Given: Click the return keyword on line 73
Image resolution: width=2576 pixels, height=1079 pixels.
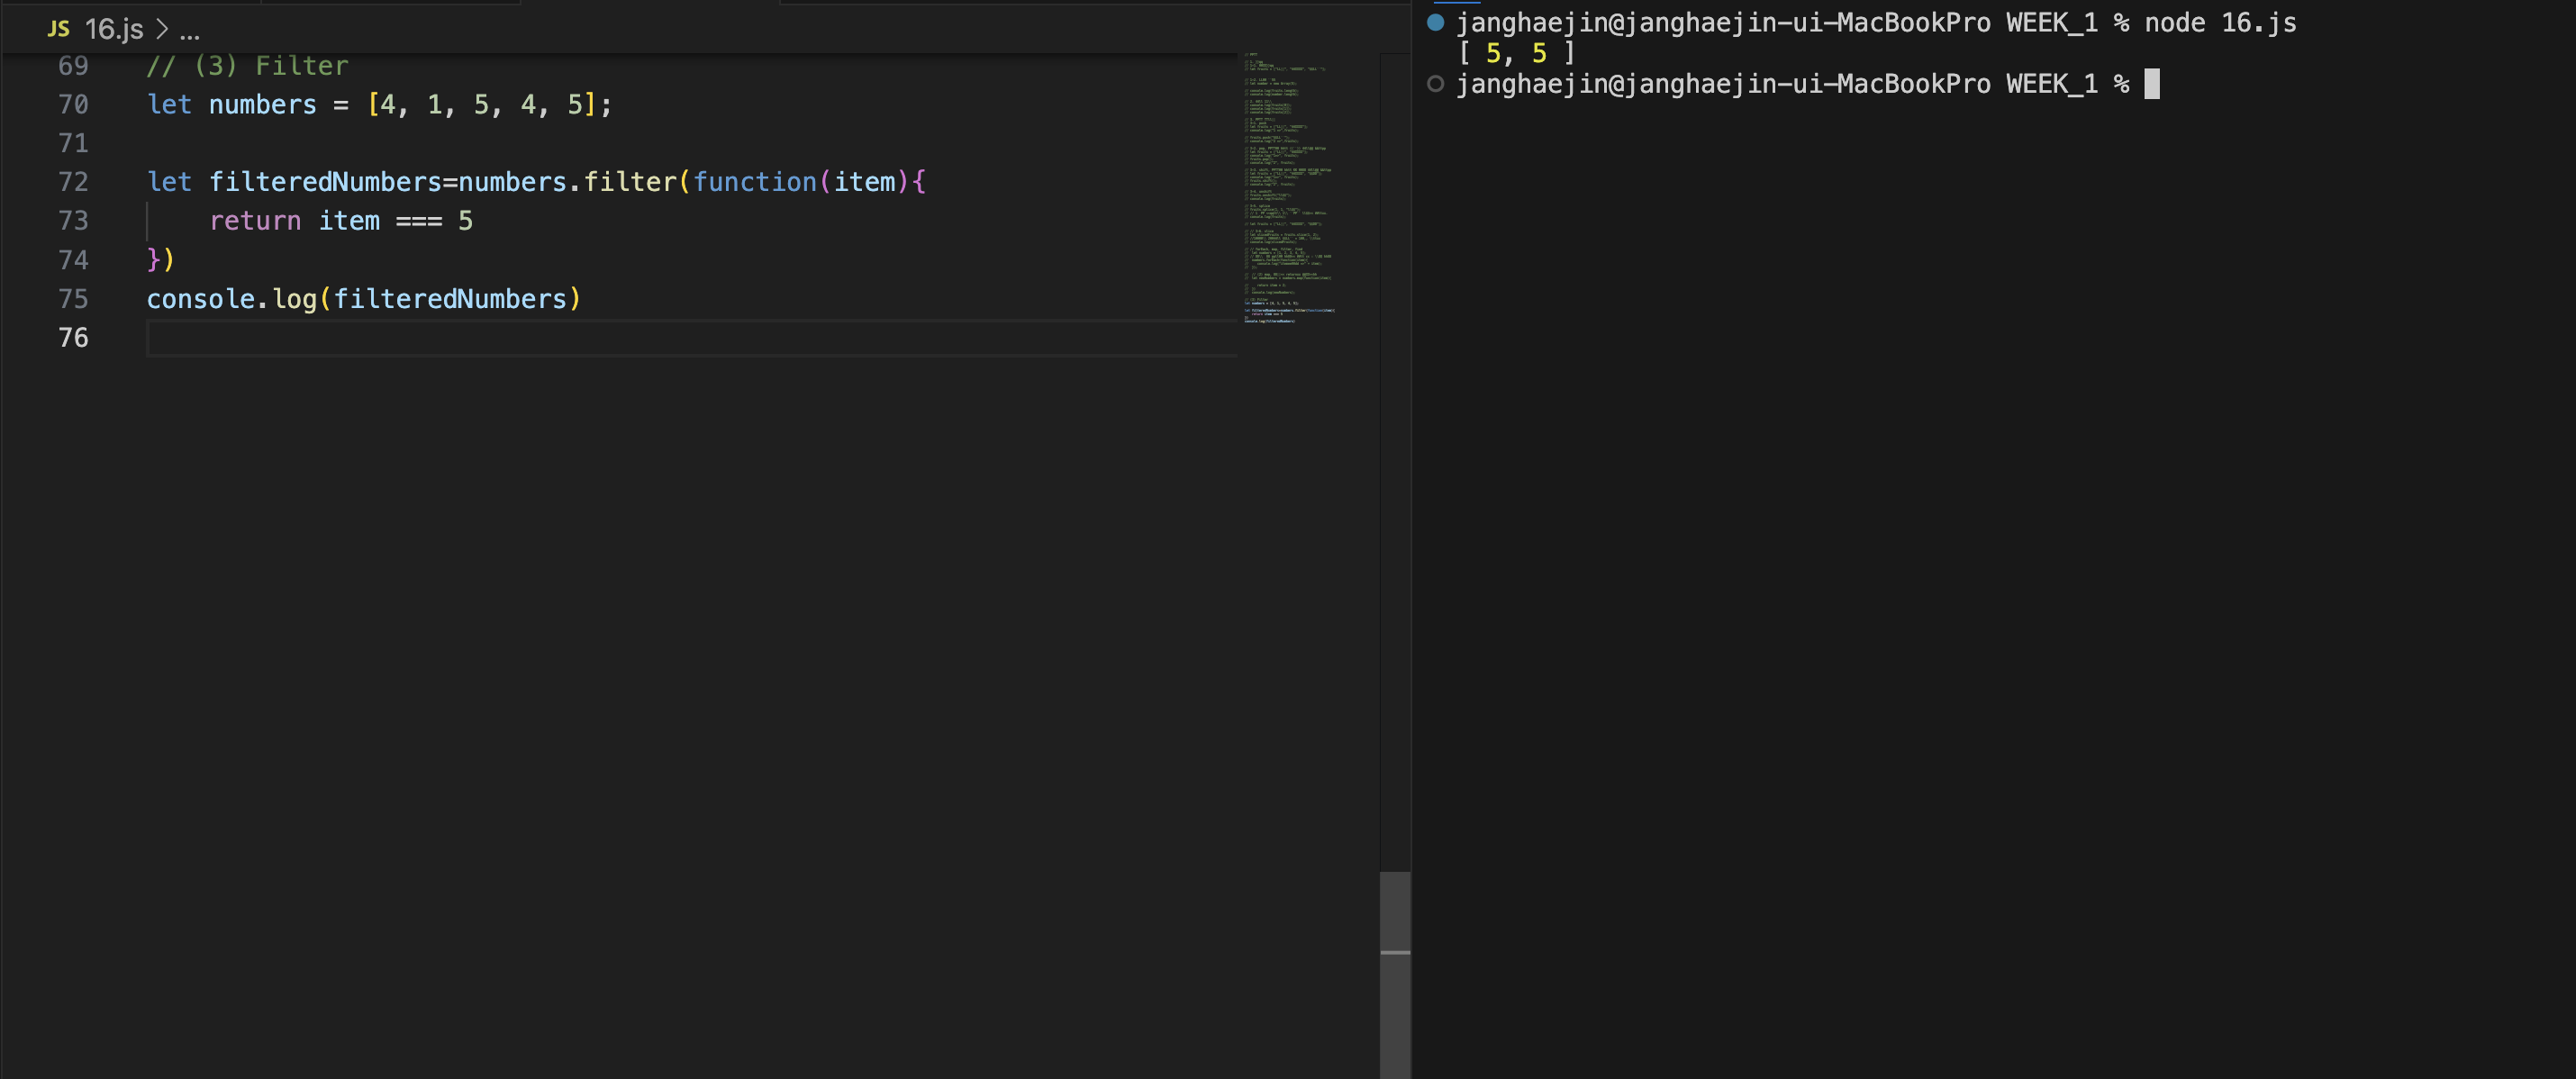Looking at the screenshot, I should (x=255, y=221).
